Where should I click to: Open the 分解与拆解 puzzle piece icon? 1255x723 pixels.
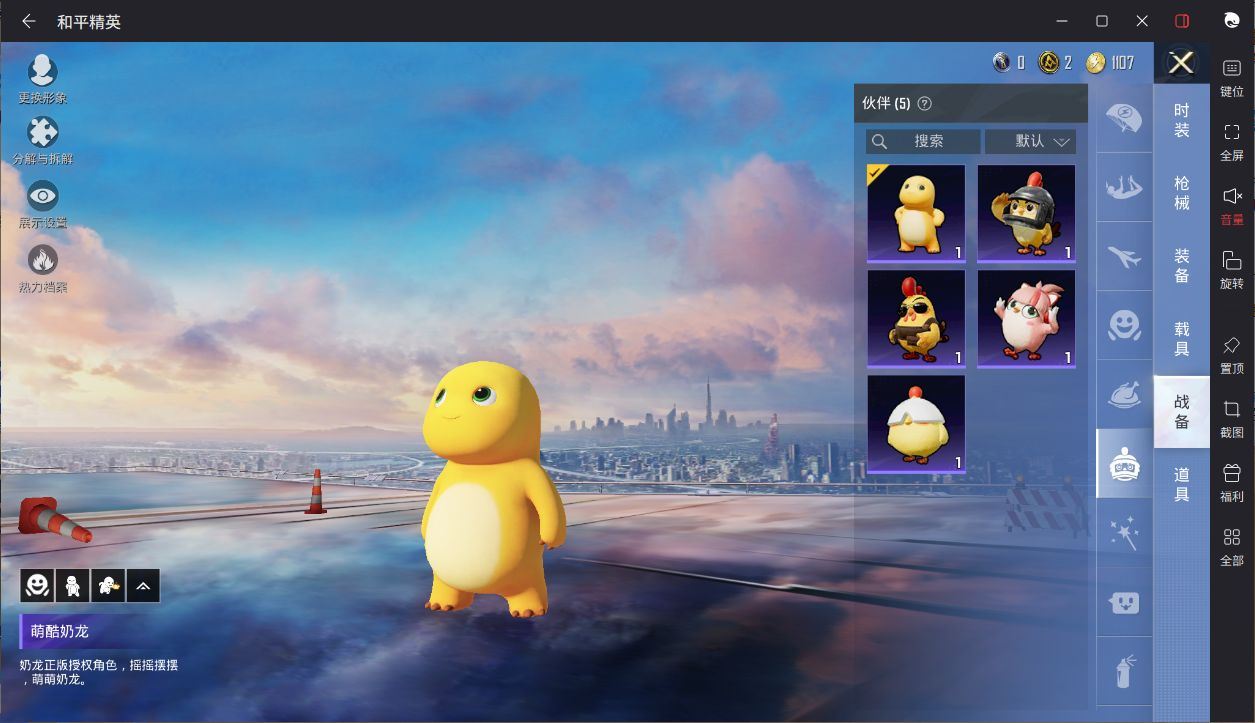click(42, 133)
